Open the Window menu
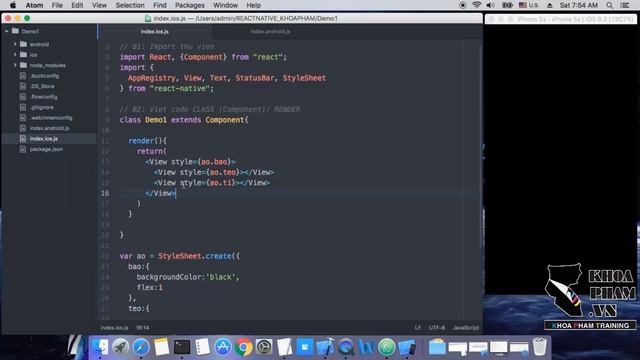The height and width of the screenshot is (360, 640). (x=225, y=5)
